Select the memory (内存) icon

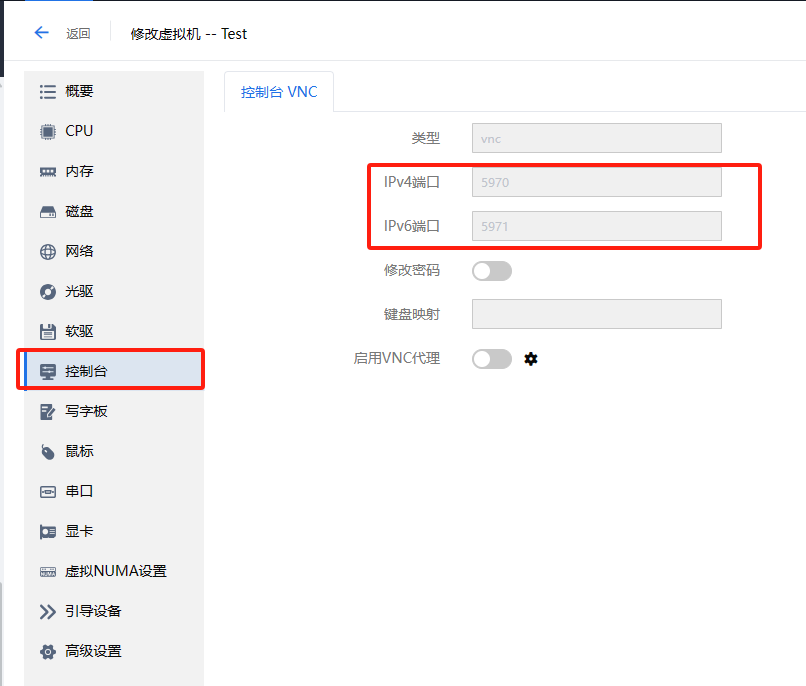pos(47,171)
